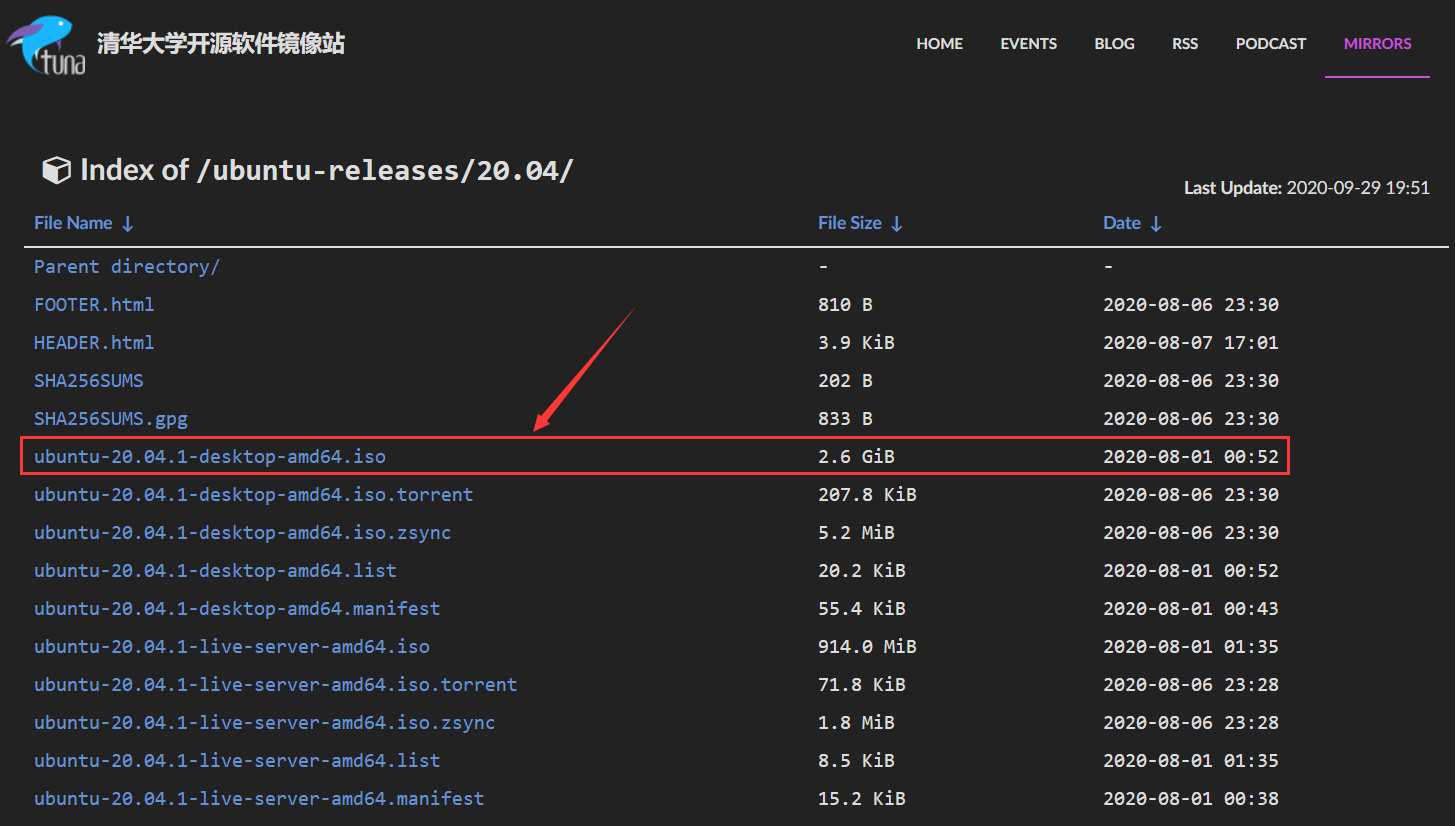Open the HOME nav item

pyautogui.click(x=939, y=44)
